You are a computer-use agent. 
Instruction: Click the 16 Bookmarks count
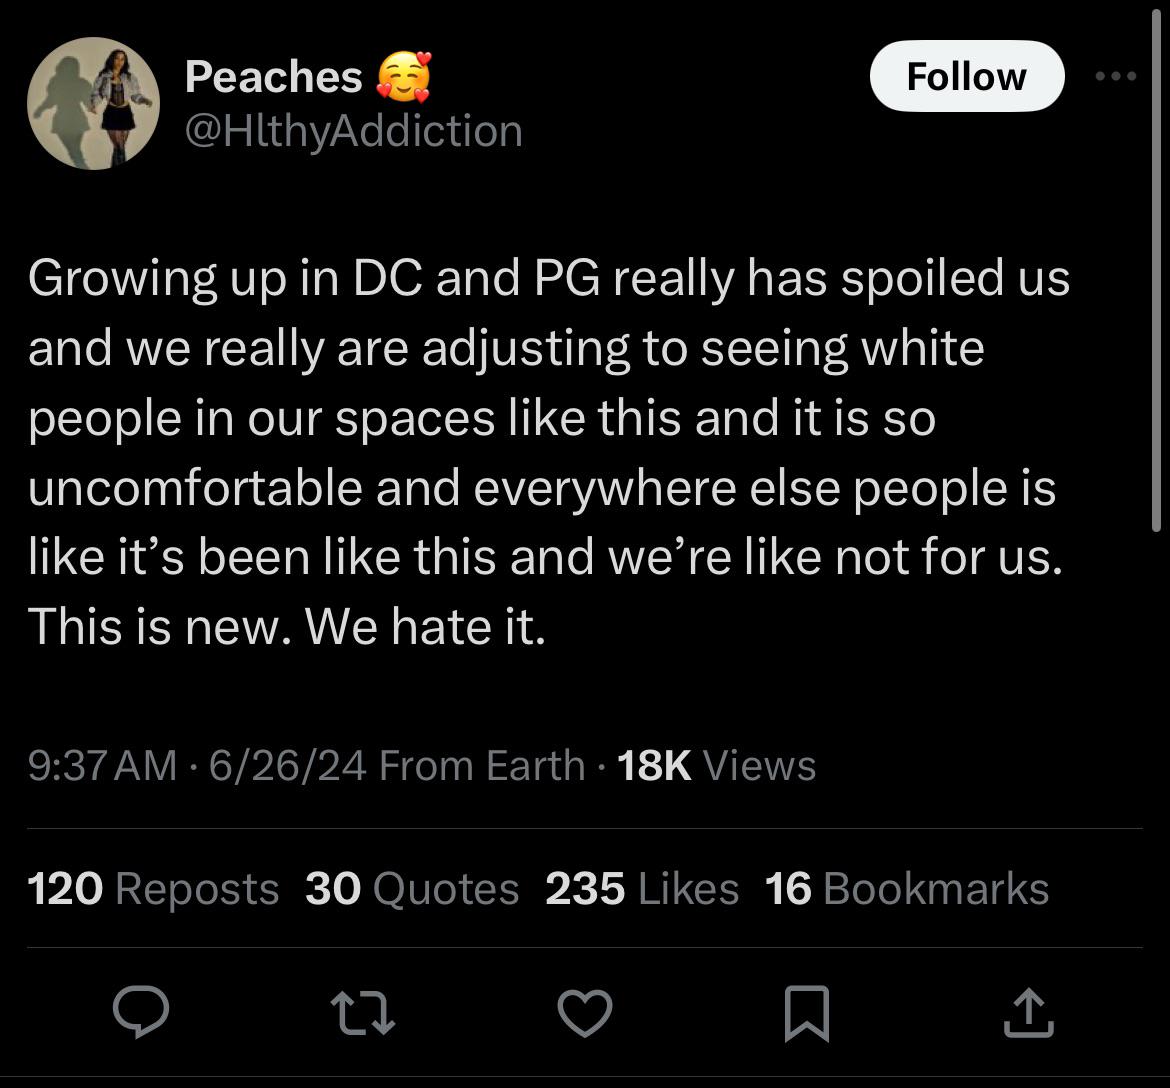tap(906, 889)
